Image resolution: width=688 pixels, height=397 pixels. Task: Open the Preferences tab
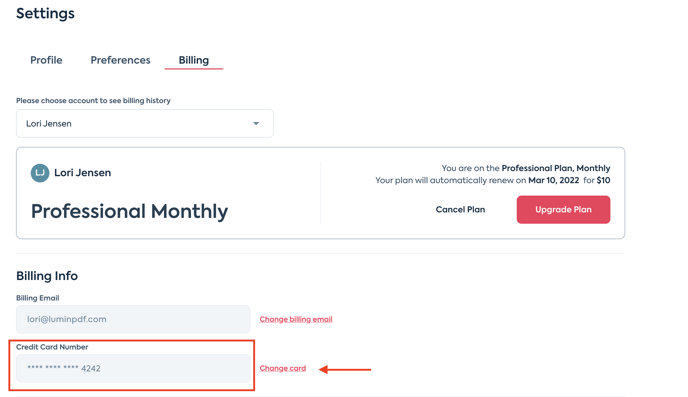click(x=120, y=60)
